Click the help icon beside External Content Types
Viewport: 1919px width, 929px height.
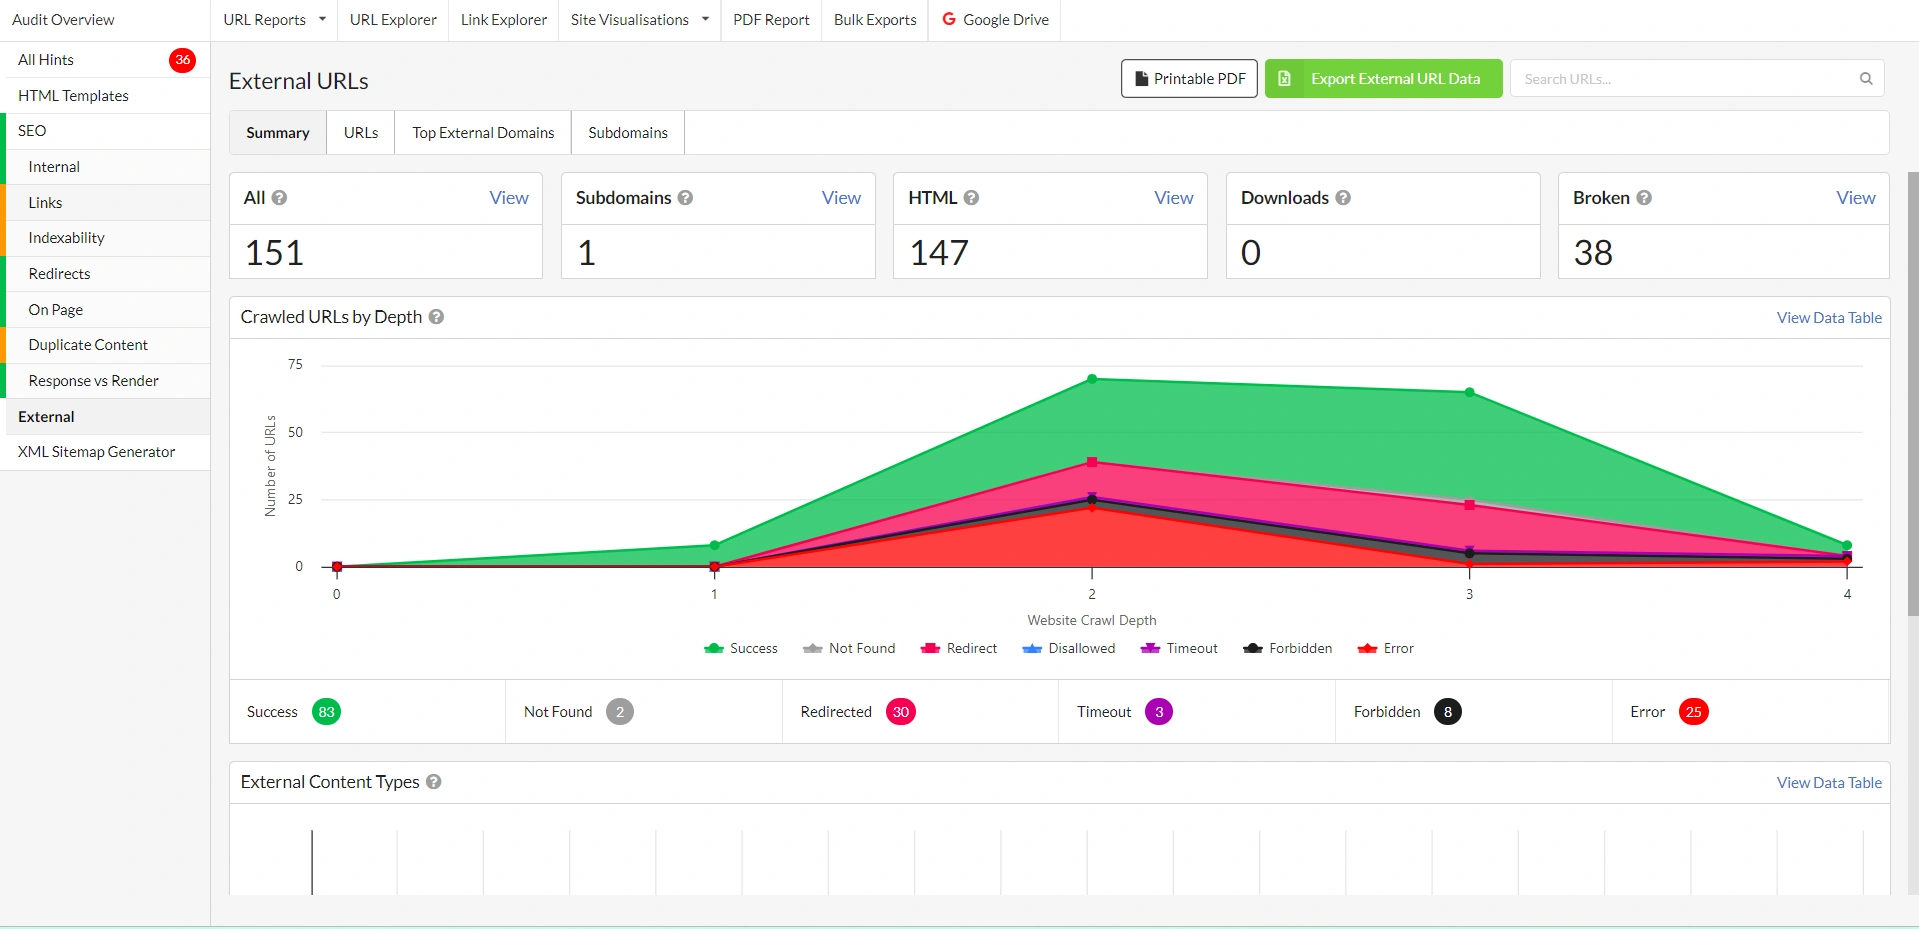(x=433, y=781)
